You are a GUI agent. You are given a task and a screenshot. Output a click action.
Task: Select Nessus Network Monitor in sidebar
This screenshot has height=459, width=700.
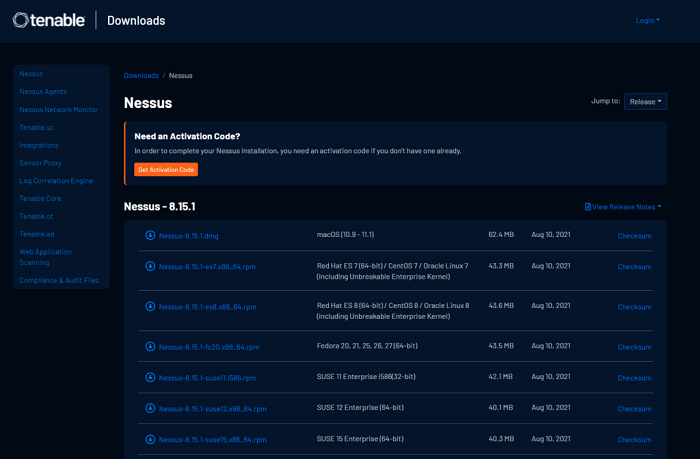58,109
